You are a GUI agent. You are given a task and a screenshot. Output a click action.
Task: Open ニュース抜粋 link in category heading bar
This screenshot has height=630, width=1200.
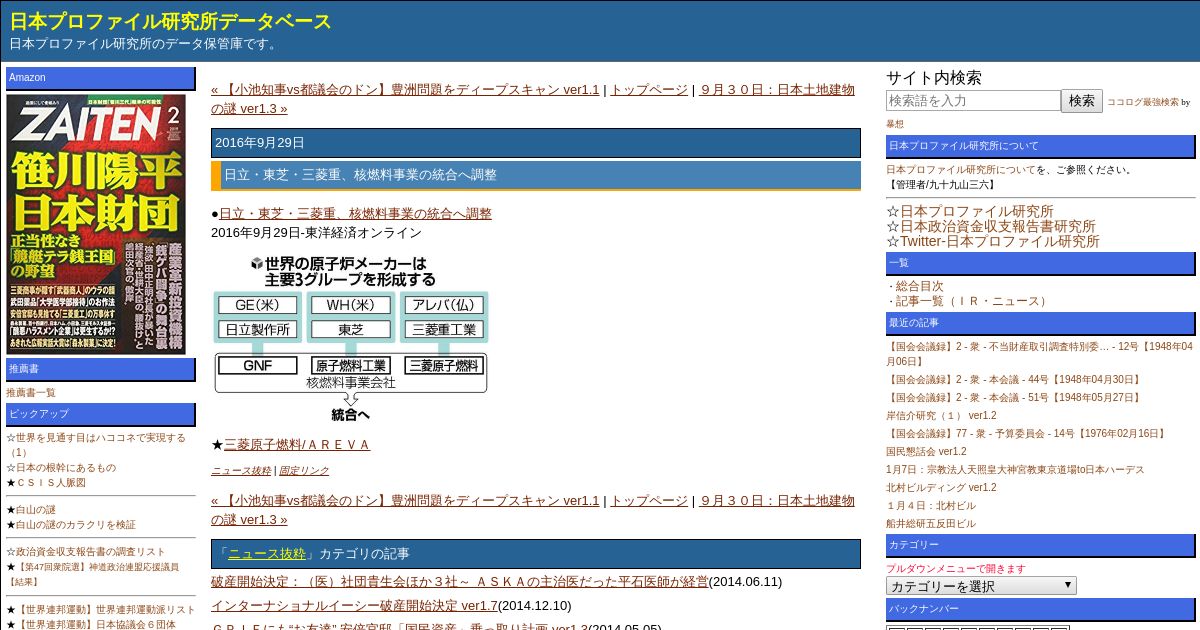[x=267, y=553]
